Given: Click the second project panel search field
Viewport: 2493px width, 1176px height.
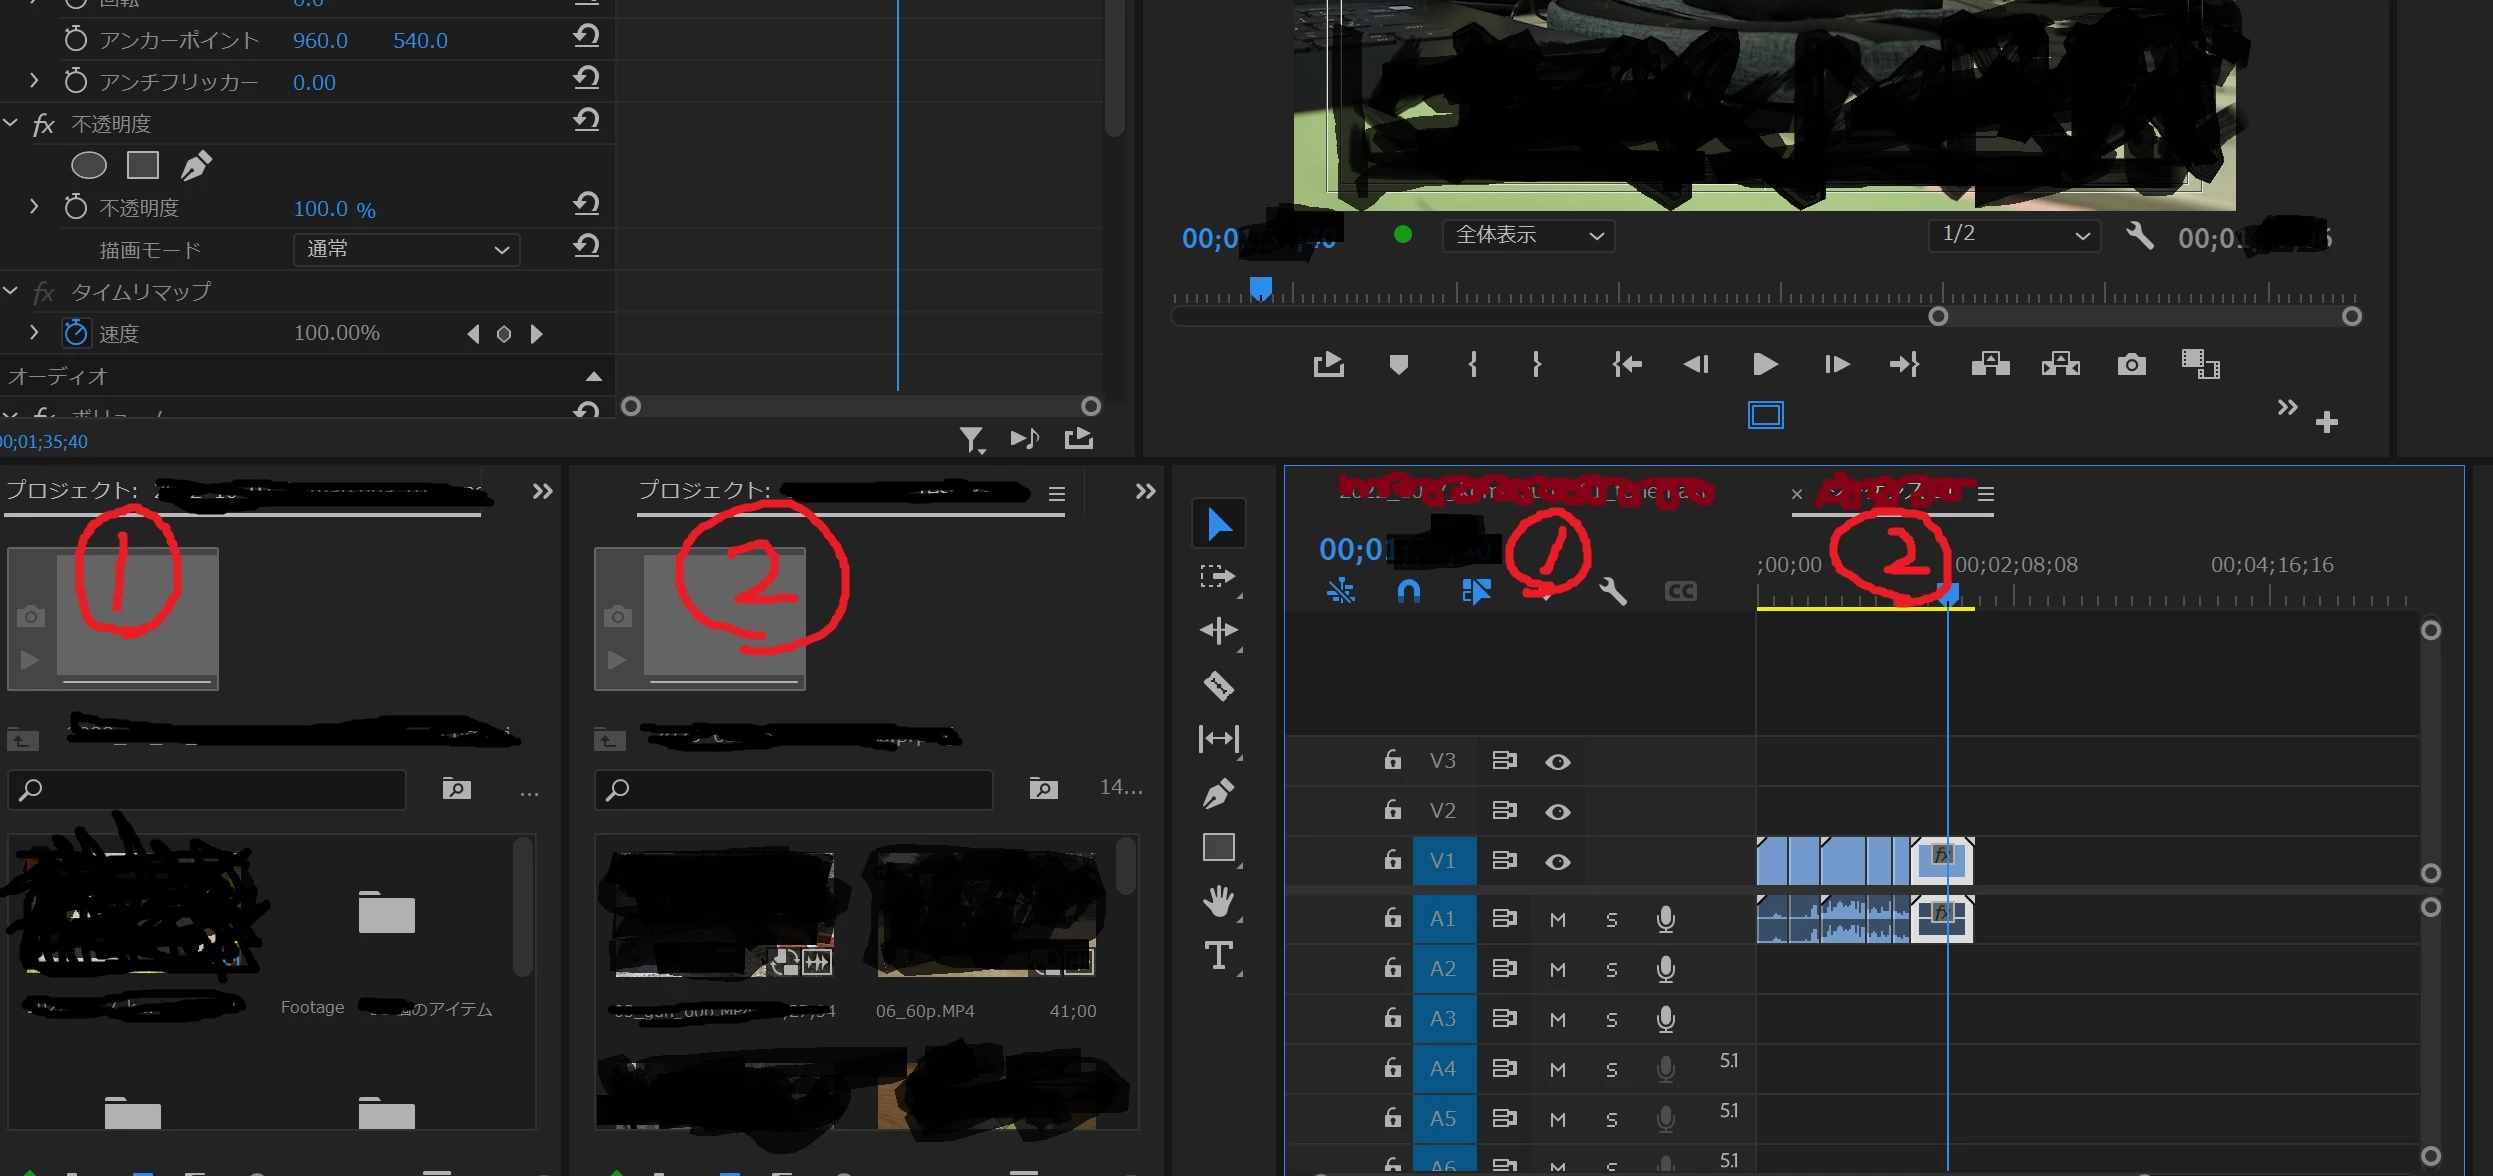Looking at the screenshot, I should (x=795, y=789).
